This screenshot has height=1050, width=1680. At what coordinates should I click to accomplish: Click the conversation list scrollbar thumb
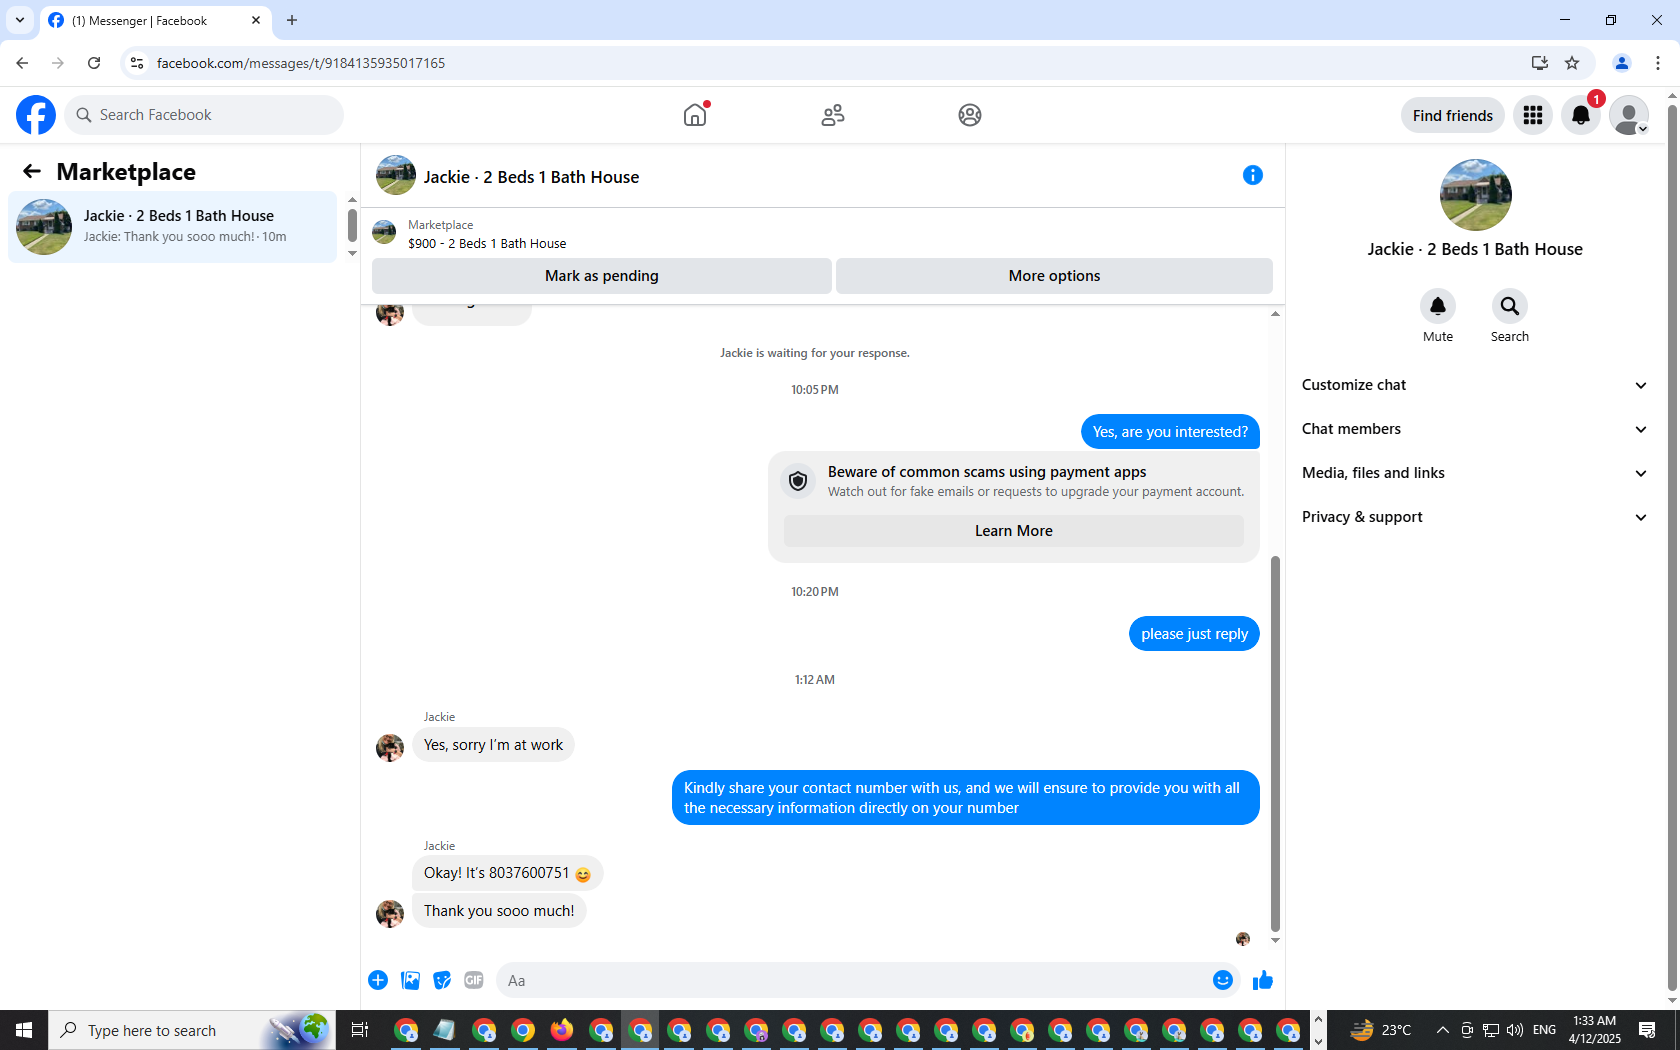pyautogui.click(x=352, y=225)
